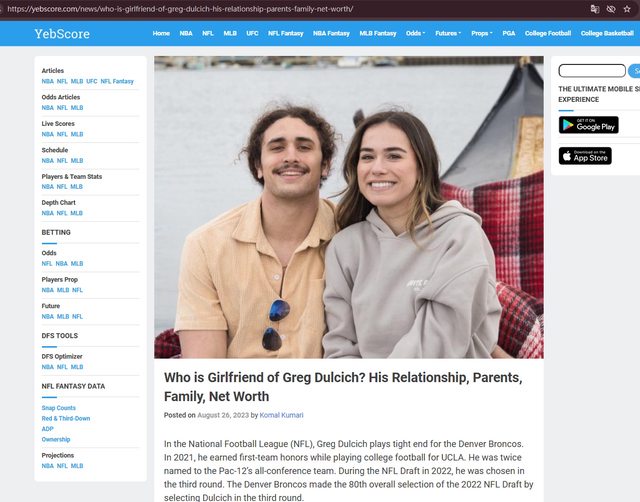
Task: Open author Komal Kumari's profile link
Action: 283,415
